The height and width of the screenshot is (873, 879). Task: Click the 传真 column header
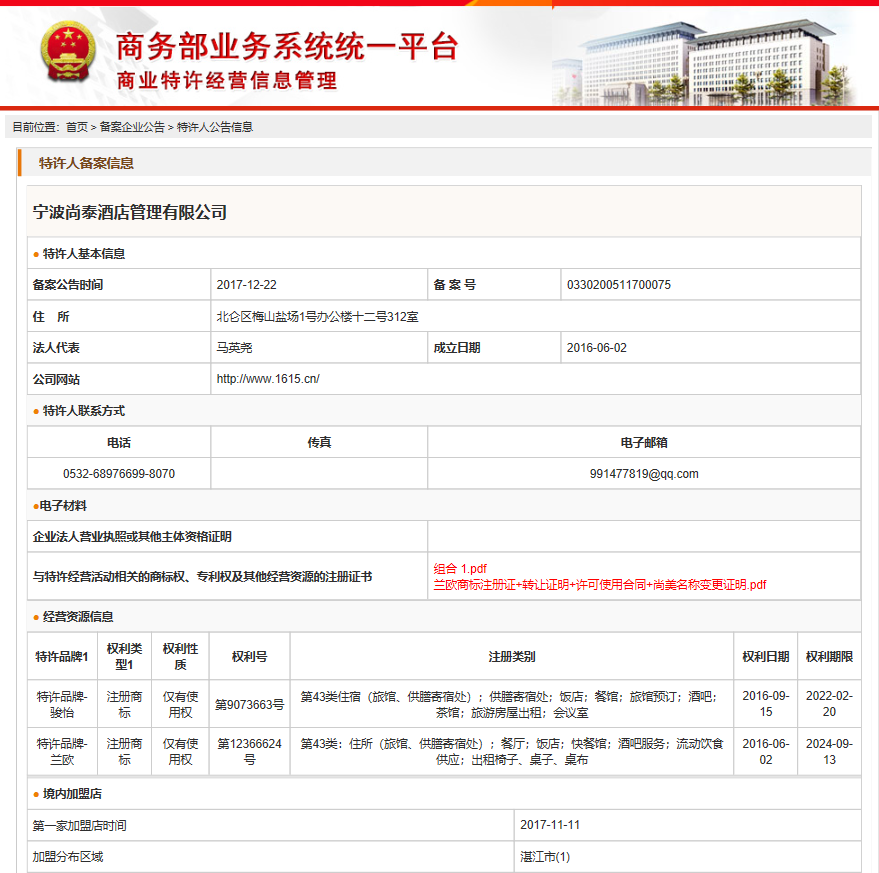(x=319, y=442)
